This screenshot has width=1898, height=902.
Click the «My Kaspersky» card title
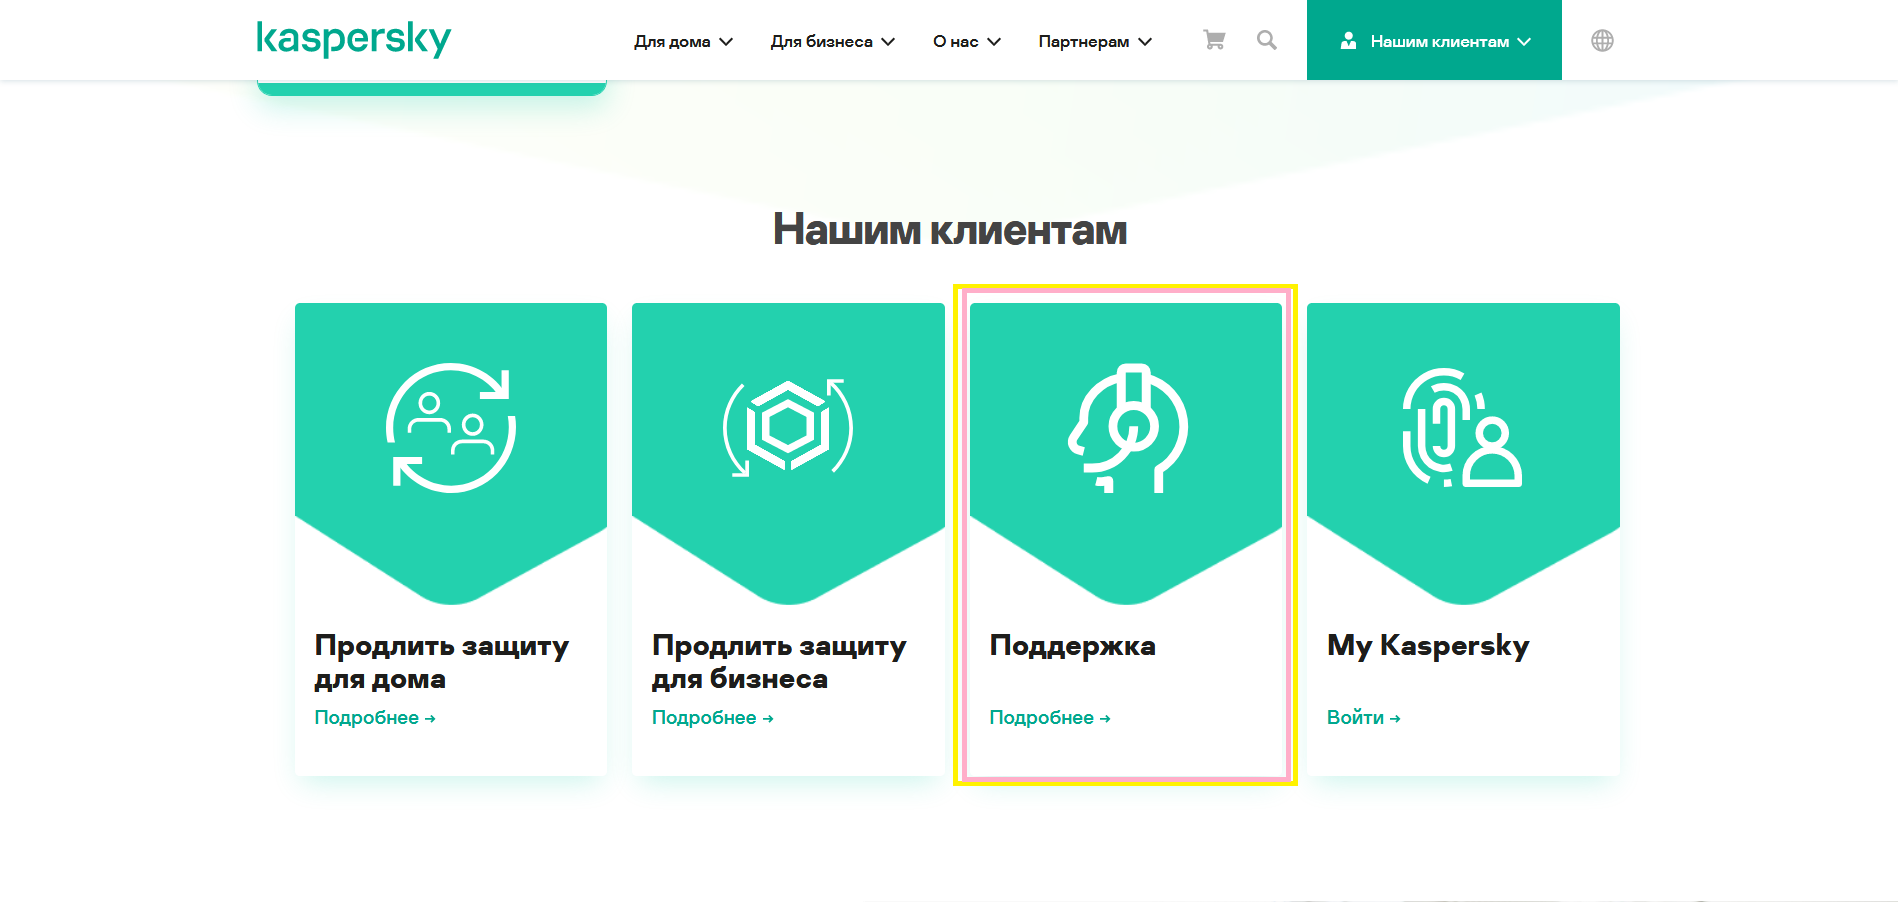pos(1428,646)
